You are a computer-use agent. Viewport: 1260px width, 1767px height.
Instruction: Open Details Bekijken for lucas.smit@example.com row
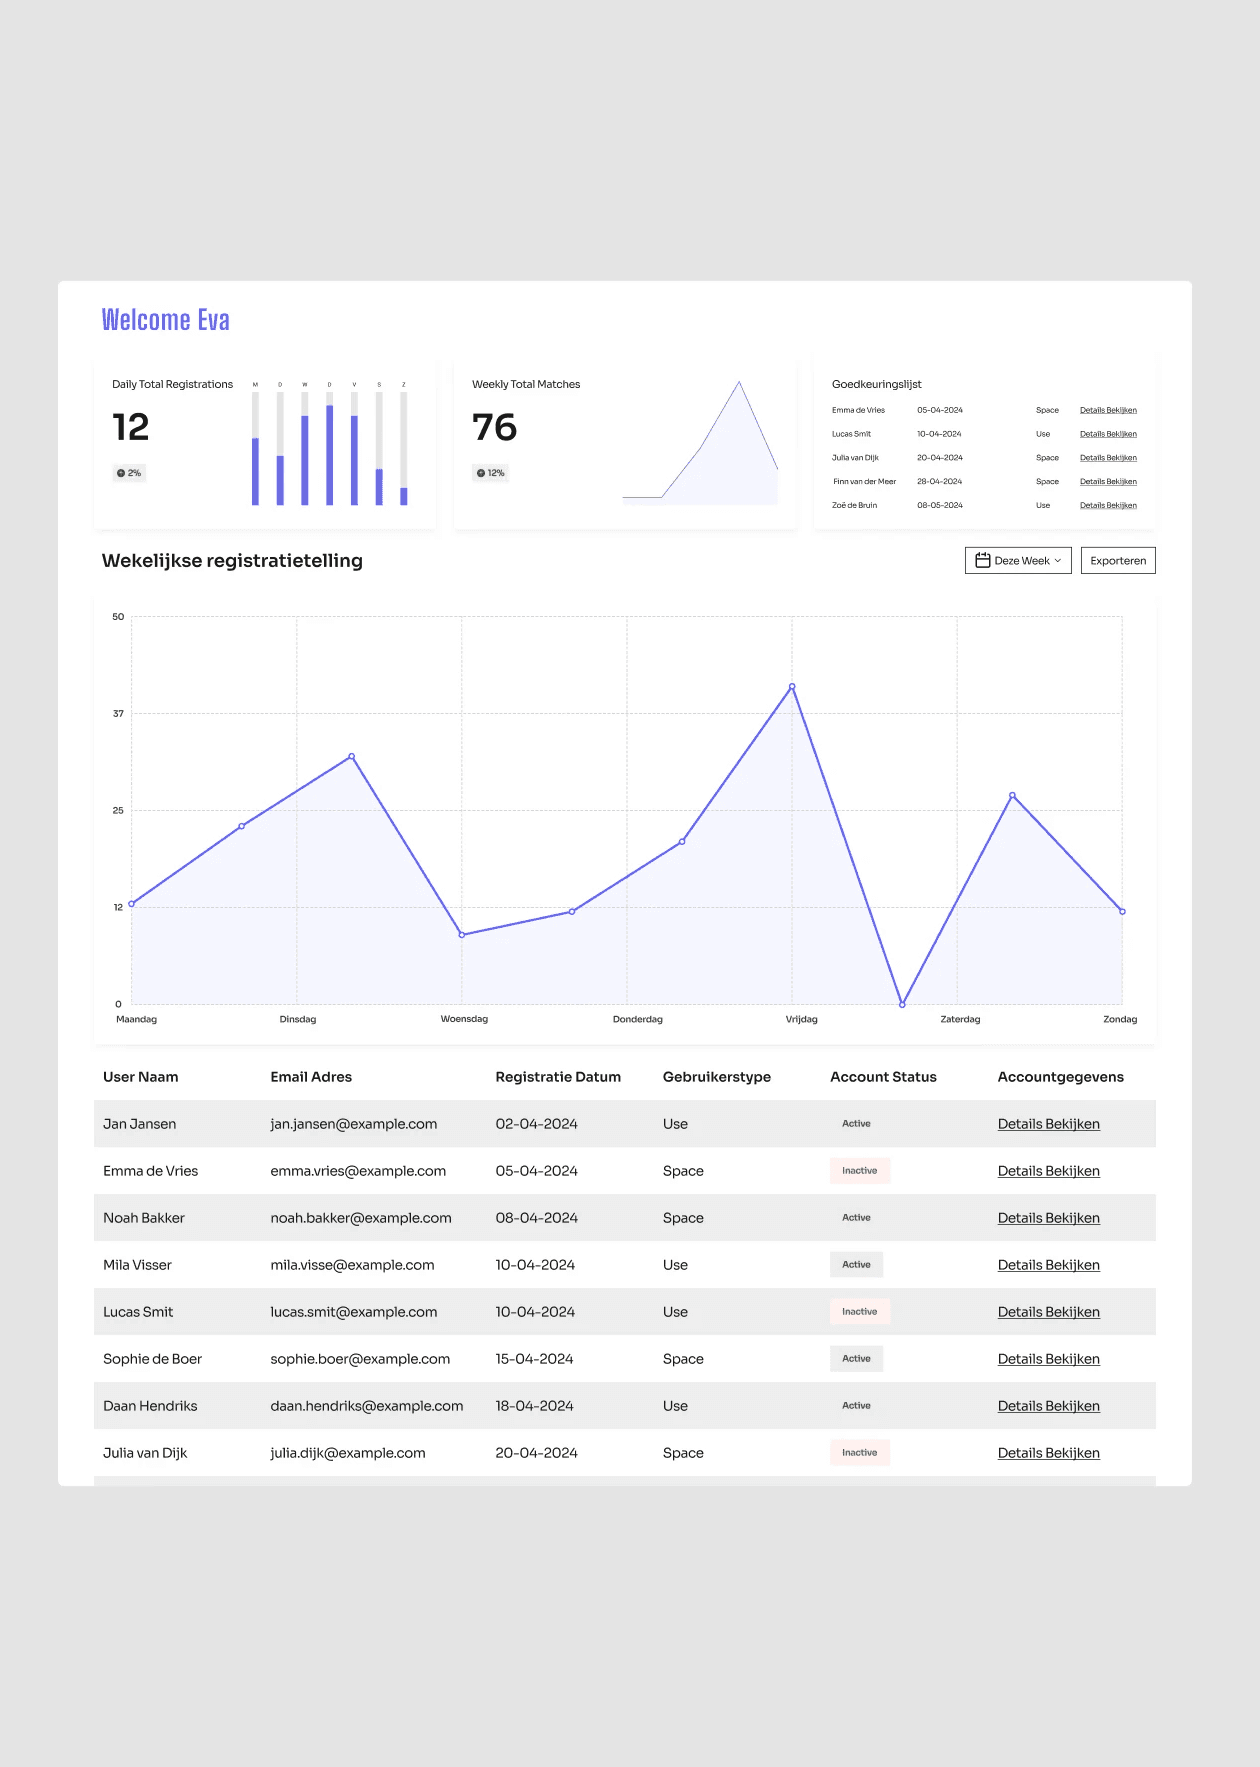(1048, 1312)
